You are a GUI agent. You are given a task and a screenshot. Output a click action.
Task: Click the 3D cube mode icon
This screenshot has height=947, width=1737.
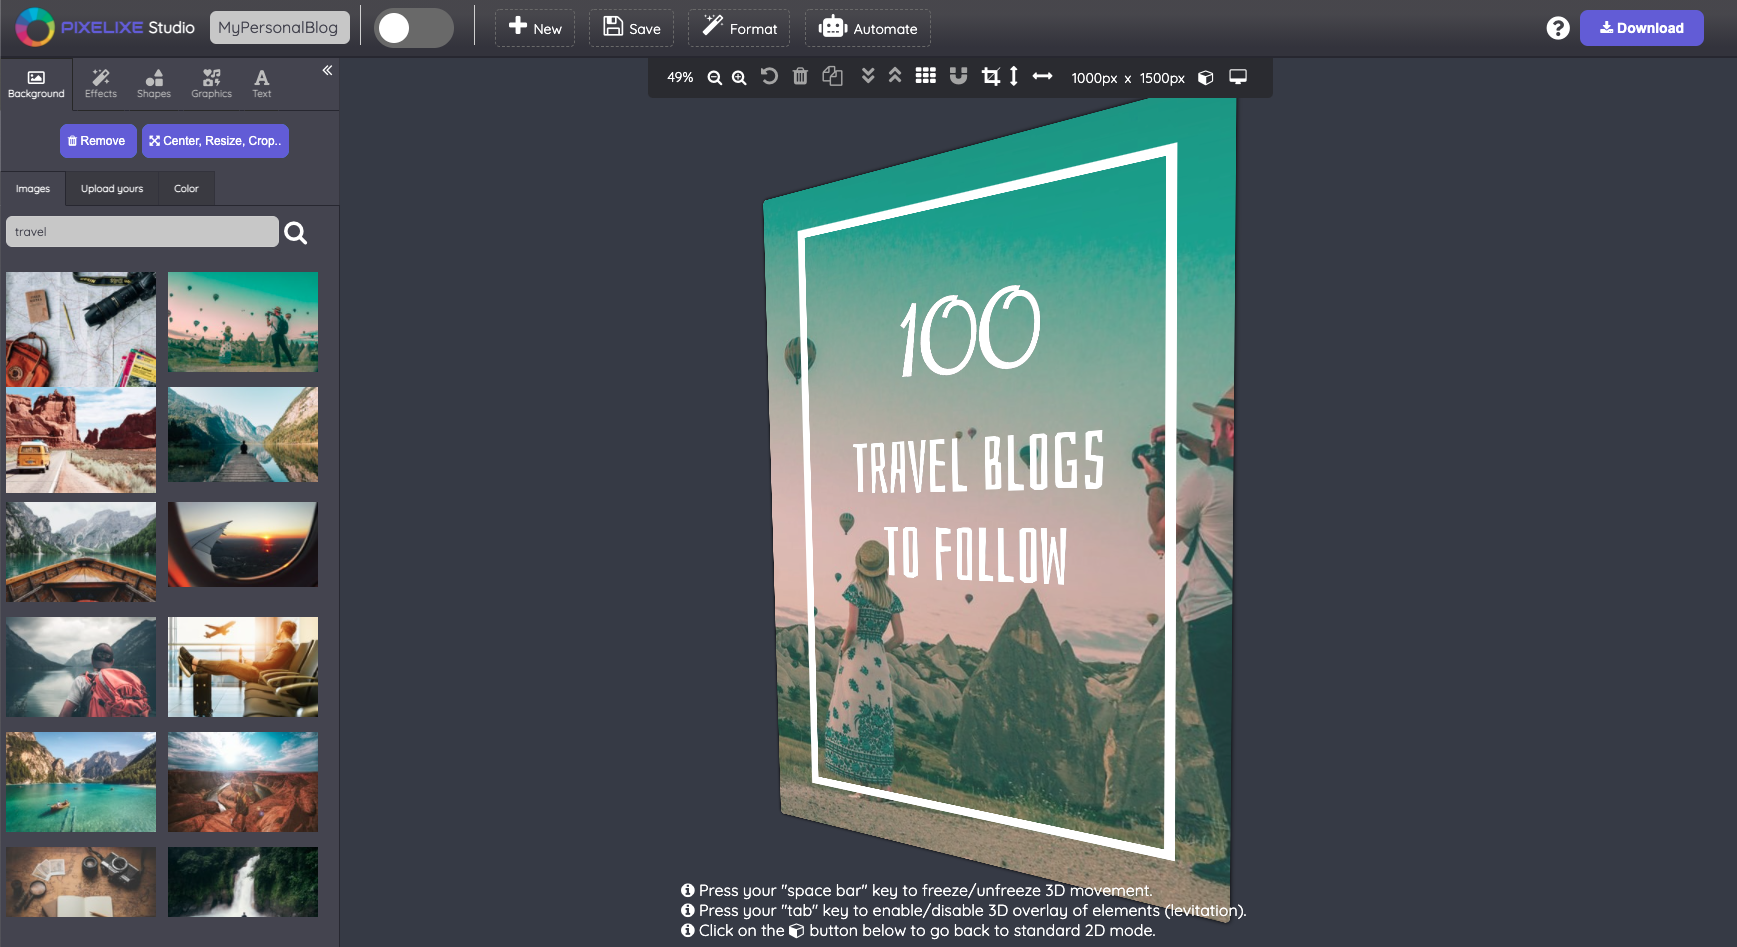pyautogui.click(x=1206, y=78)
